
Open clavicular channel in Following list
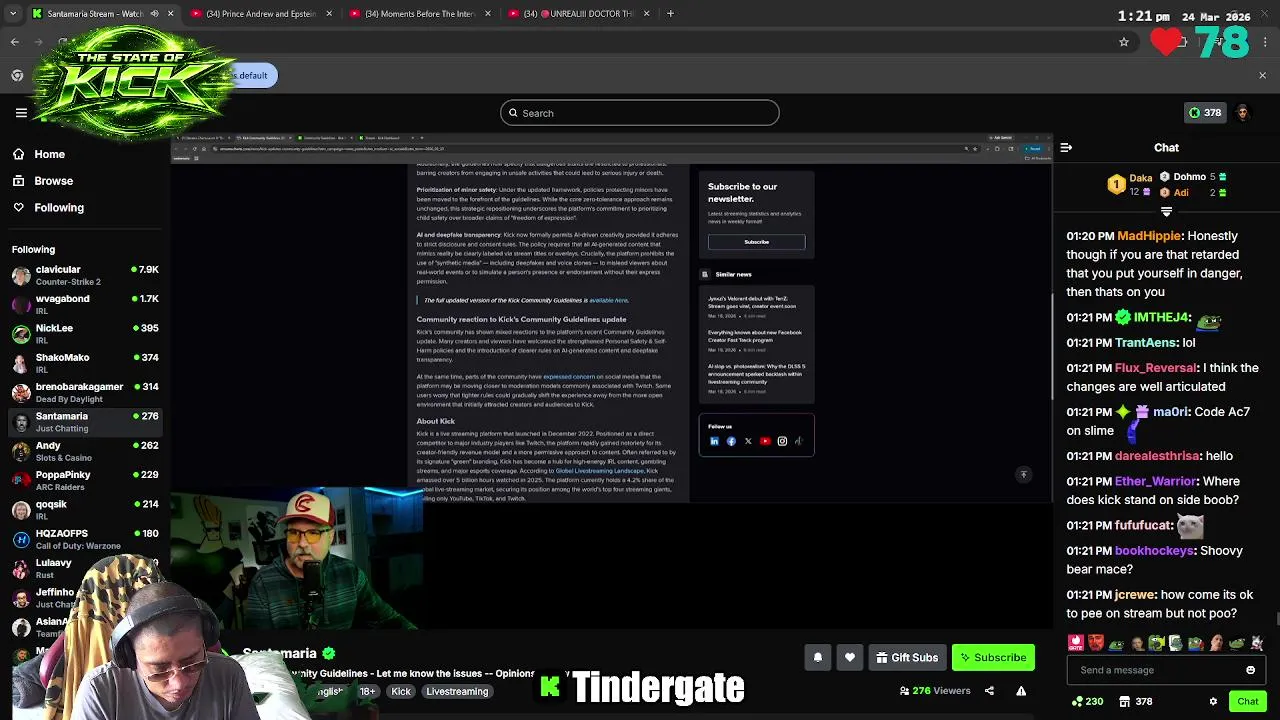pos(85,275)
